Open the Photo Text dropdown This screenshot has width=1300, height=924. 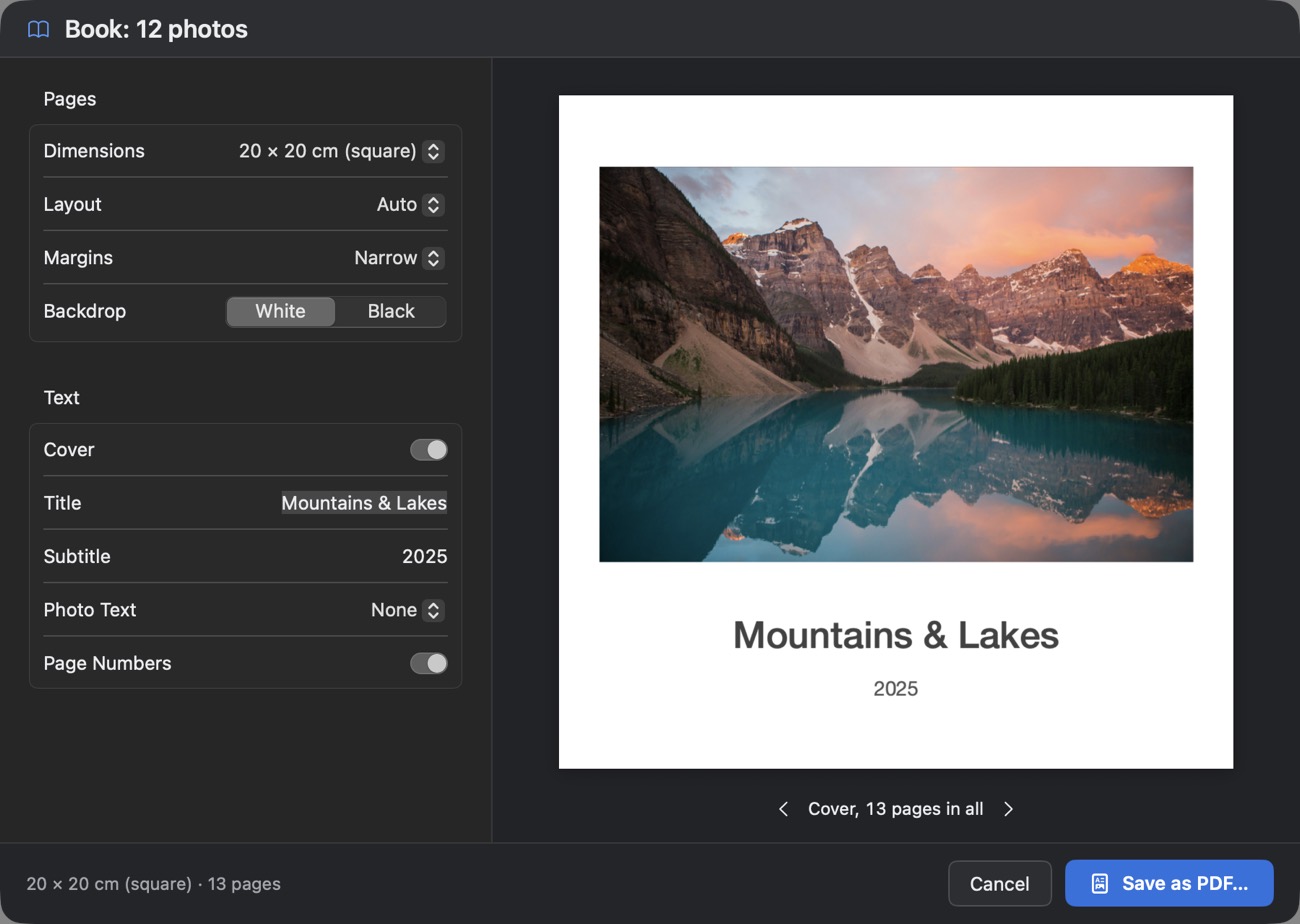coord(407,610)
